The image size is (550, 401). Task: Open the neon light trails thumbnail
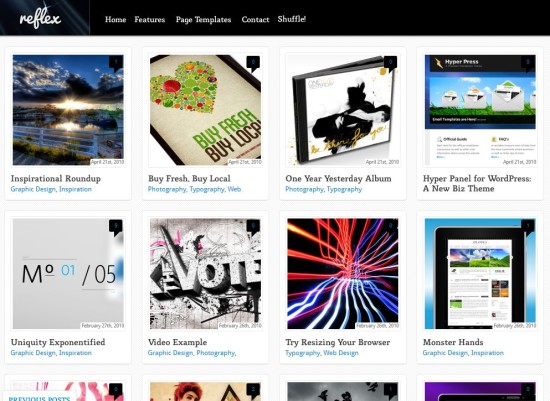[342, 274]
